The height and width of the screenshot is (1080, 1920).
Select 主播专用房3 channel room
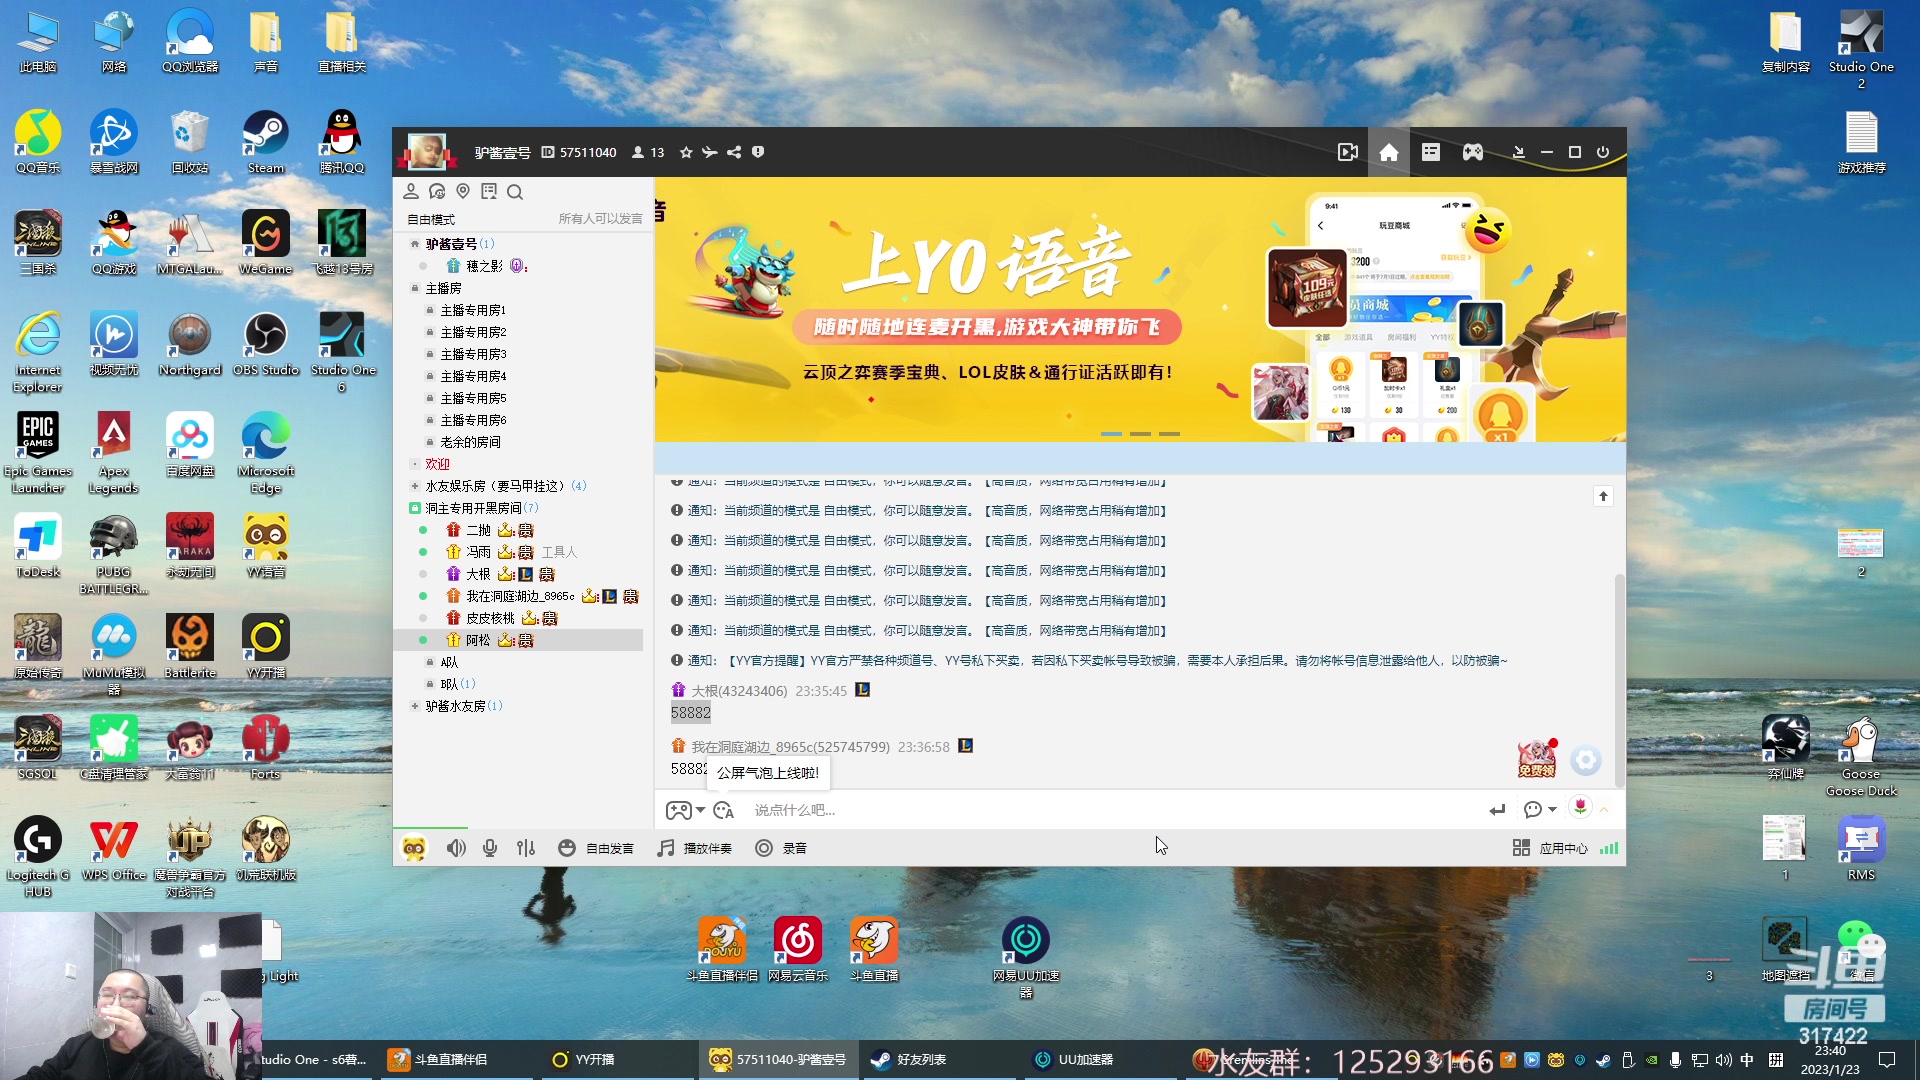(x=477, y=353)
